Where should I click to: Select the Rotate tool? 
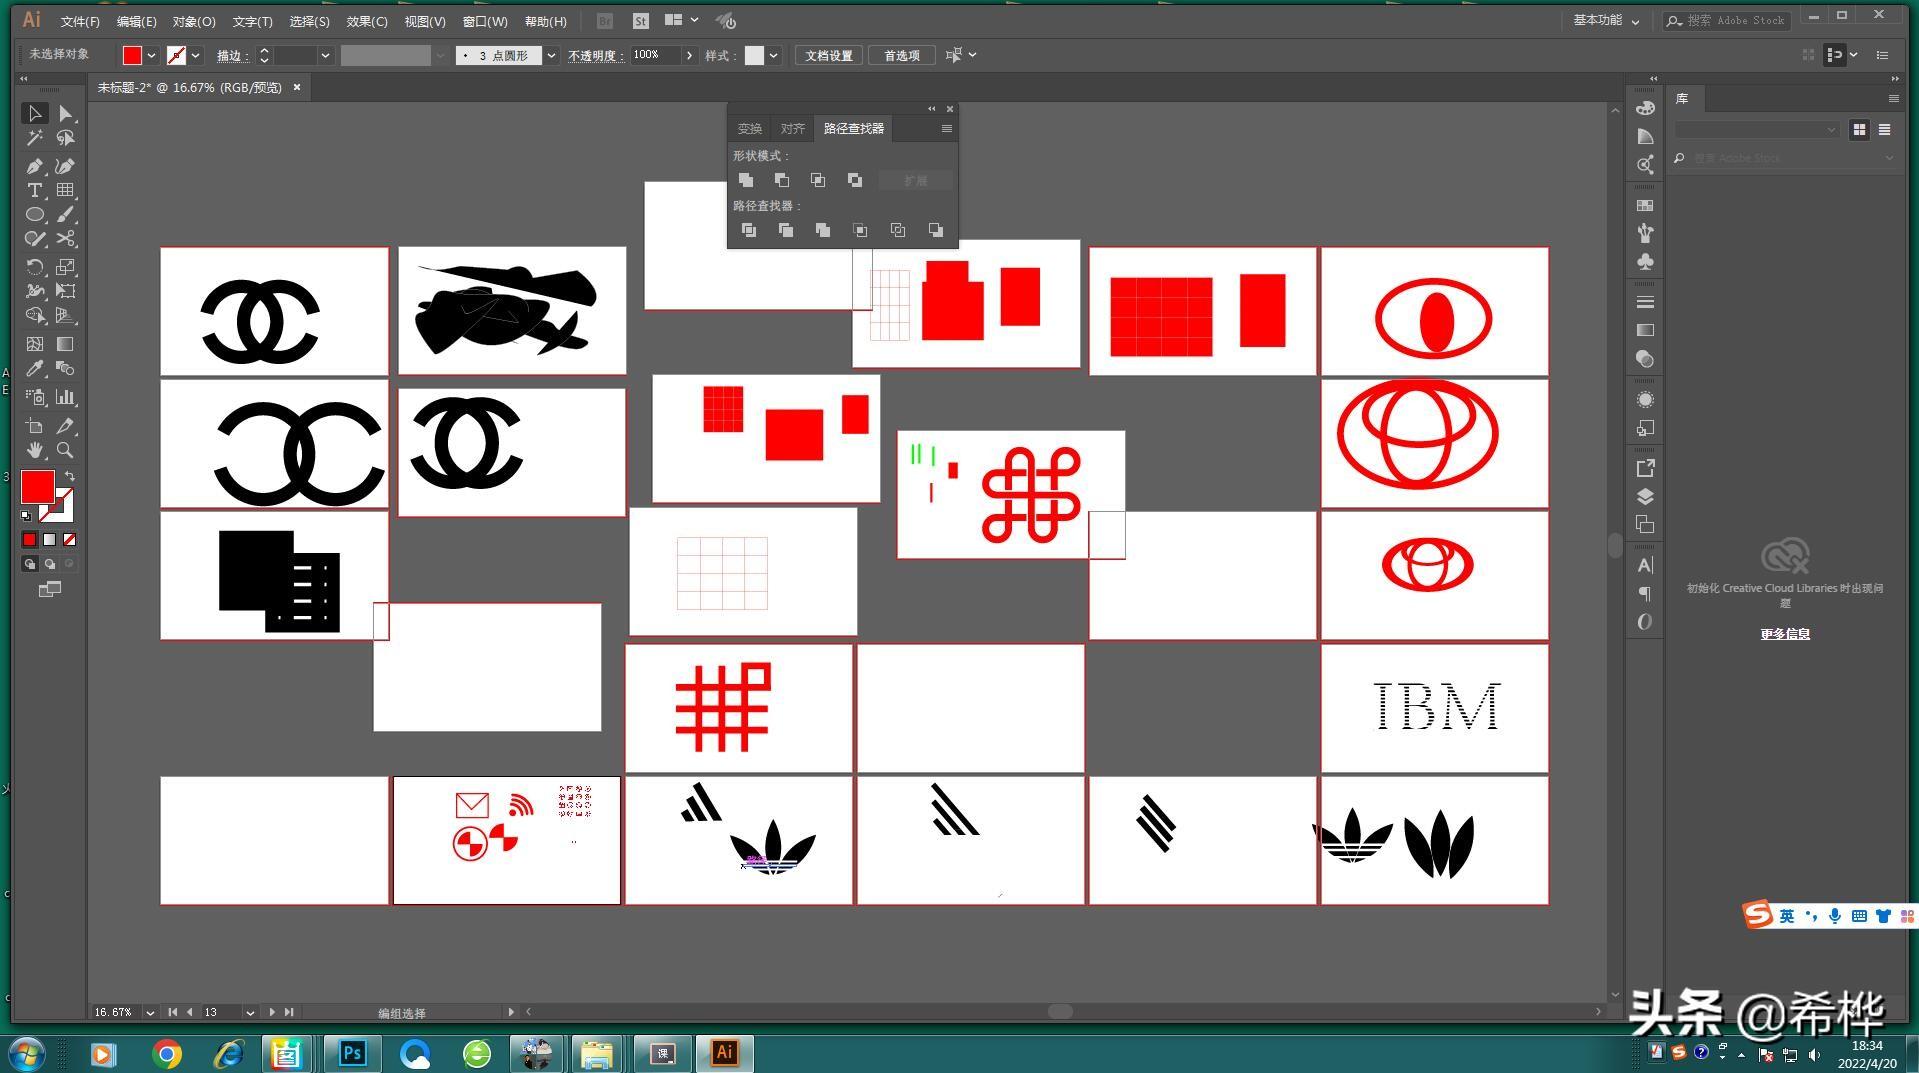pyautogui.click(x=34, y=267)
